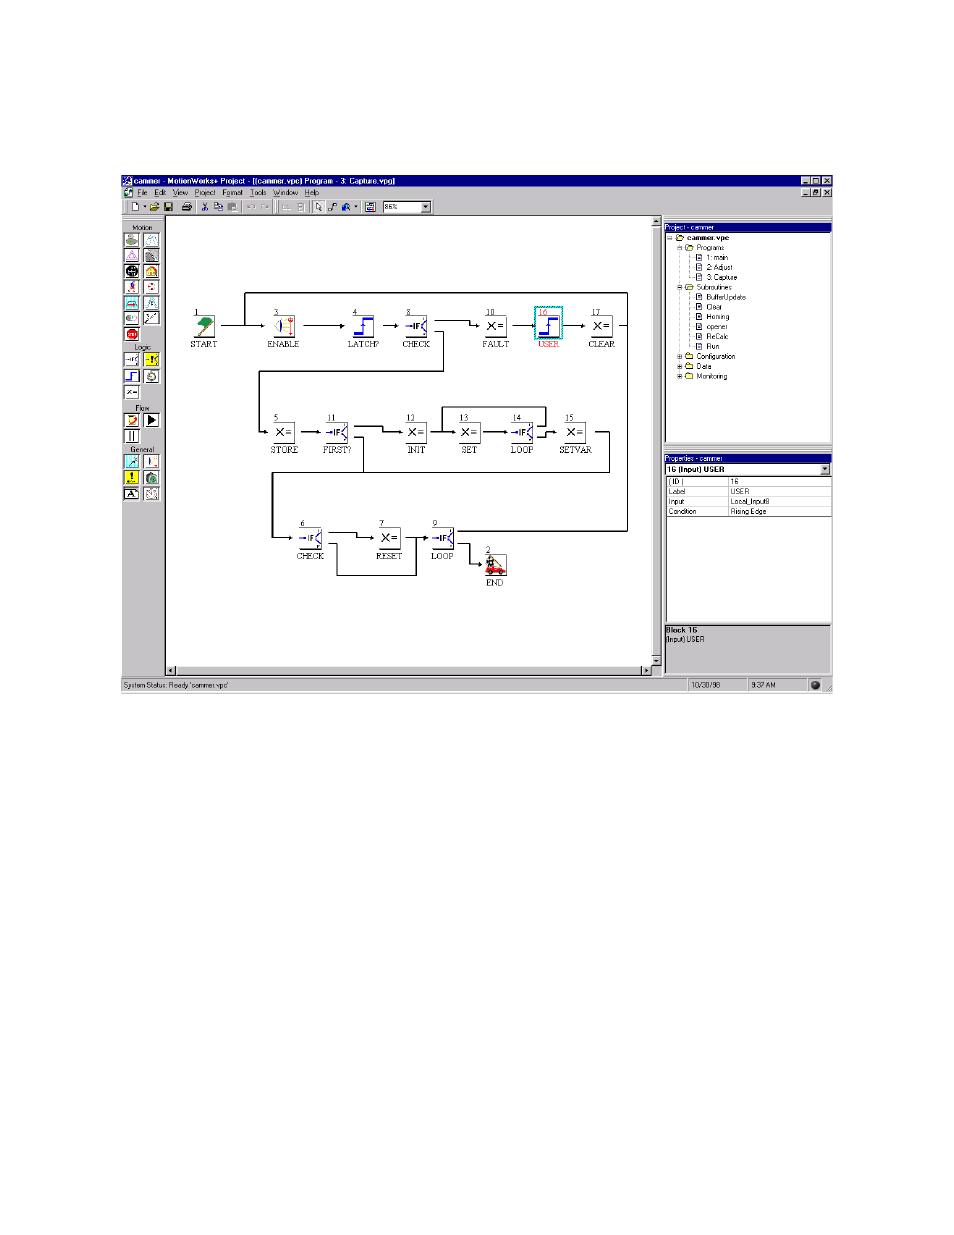Open the block selector dropdown in Properties
Screen dimensions: 954x1235
click(825, 470)
